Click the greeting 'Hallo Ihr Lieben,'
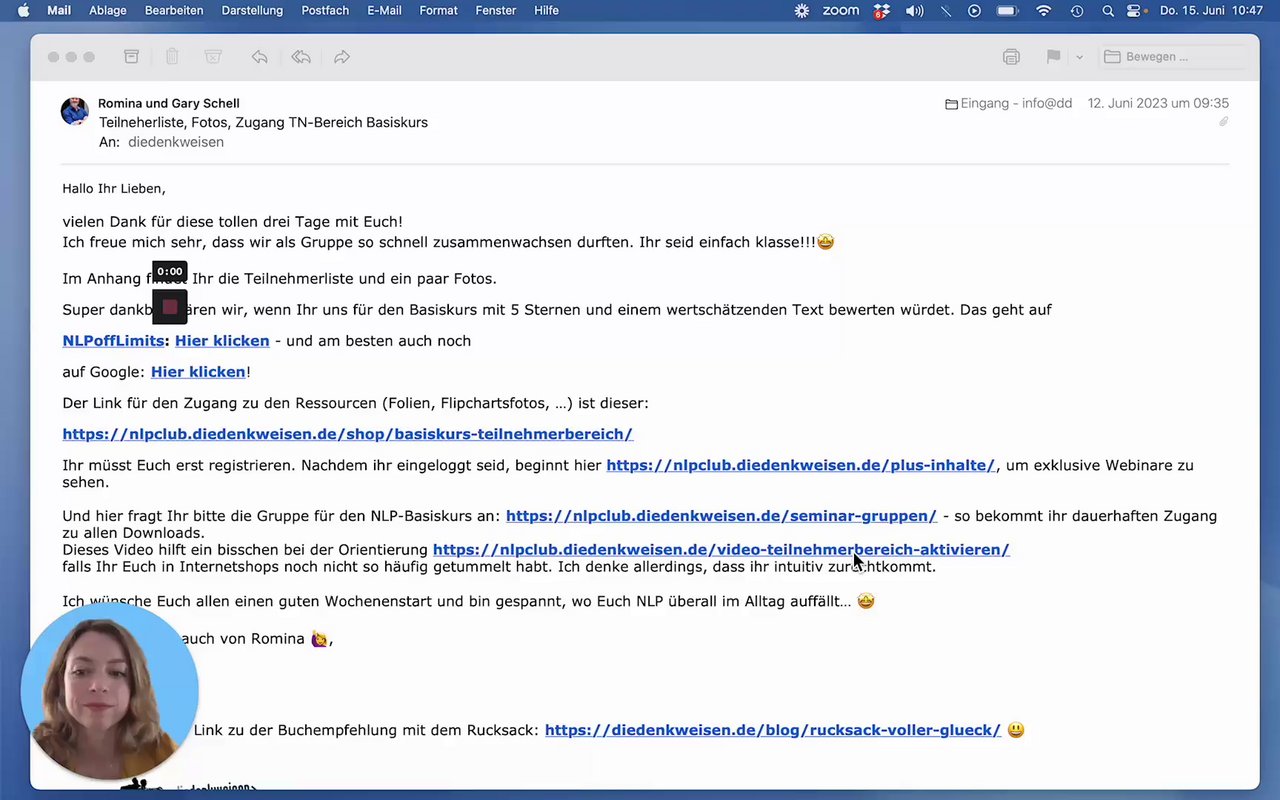1280x800 pixels. coord(114,188)
